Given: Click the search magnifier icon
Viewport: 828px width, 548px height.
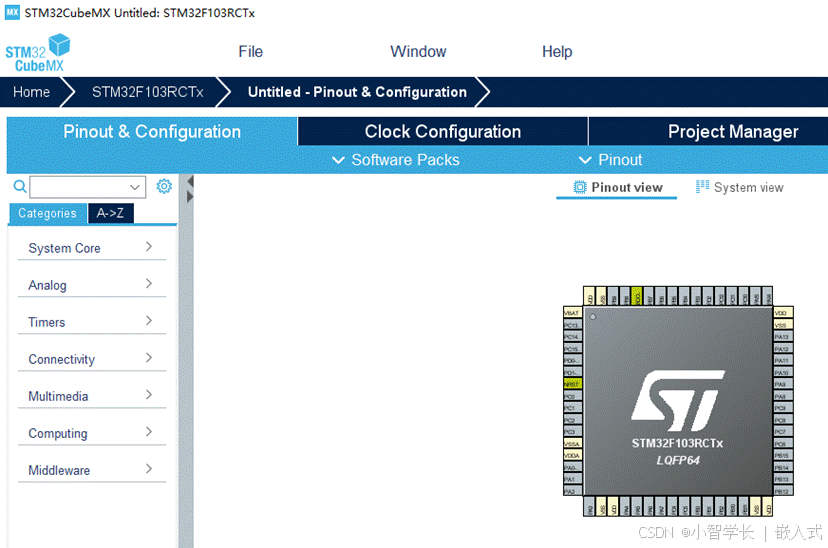Looking at the screenshot, I should click(x=20, y=186).
